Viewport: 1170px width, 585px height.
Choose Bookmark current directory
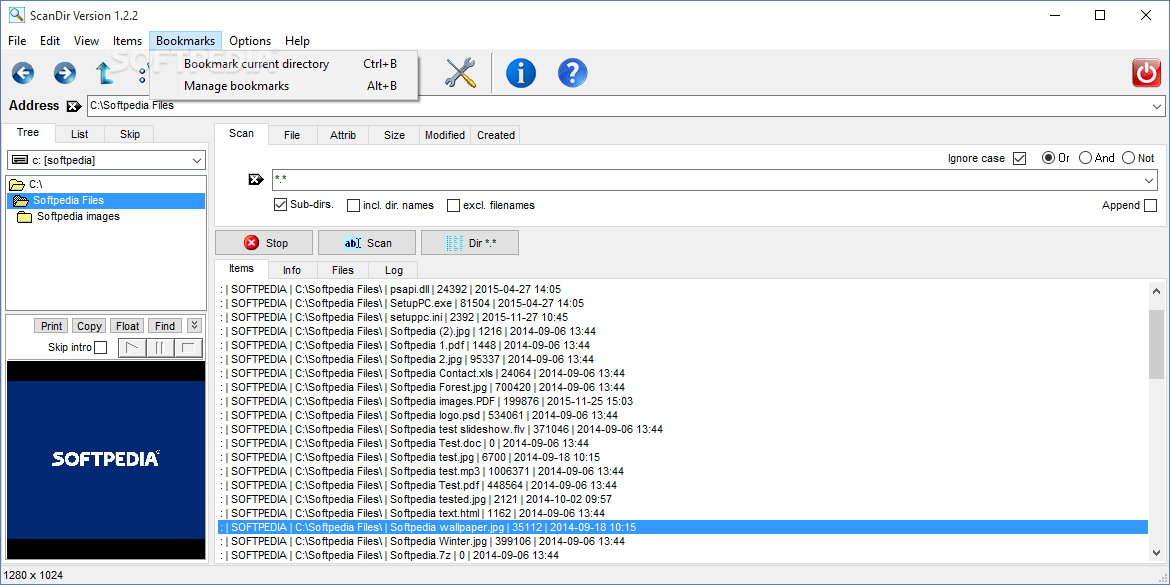284,64
